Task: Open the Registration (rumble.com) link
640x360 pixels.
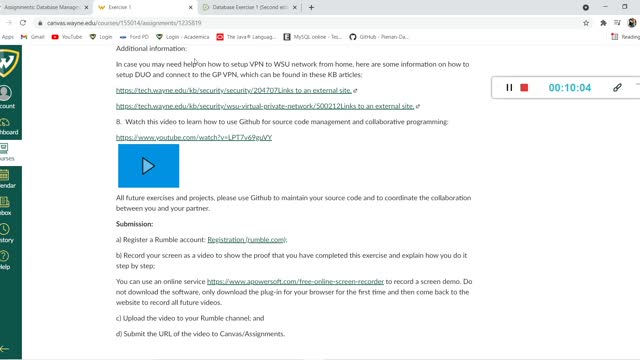Action: coord(247,240)
